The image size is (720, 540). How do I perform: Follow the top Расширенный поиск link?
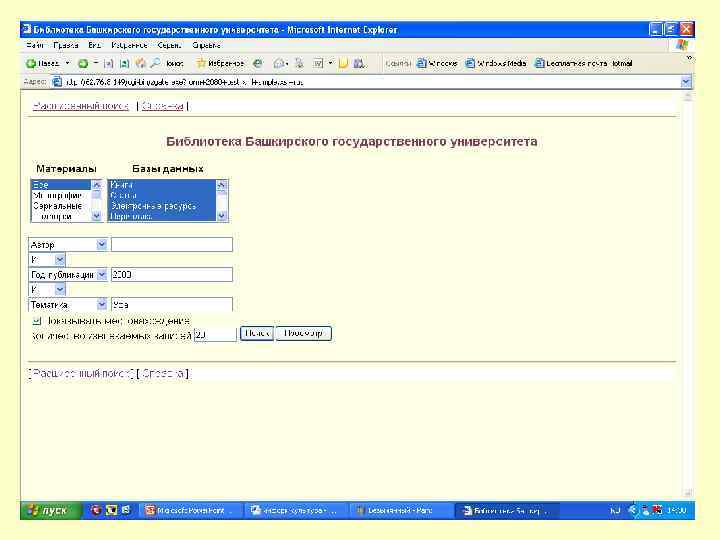(x=81, y=106)
